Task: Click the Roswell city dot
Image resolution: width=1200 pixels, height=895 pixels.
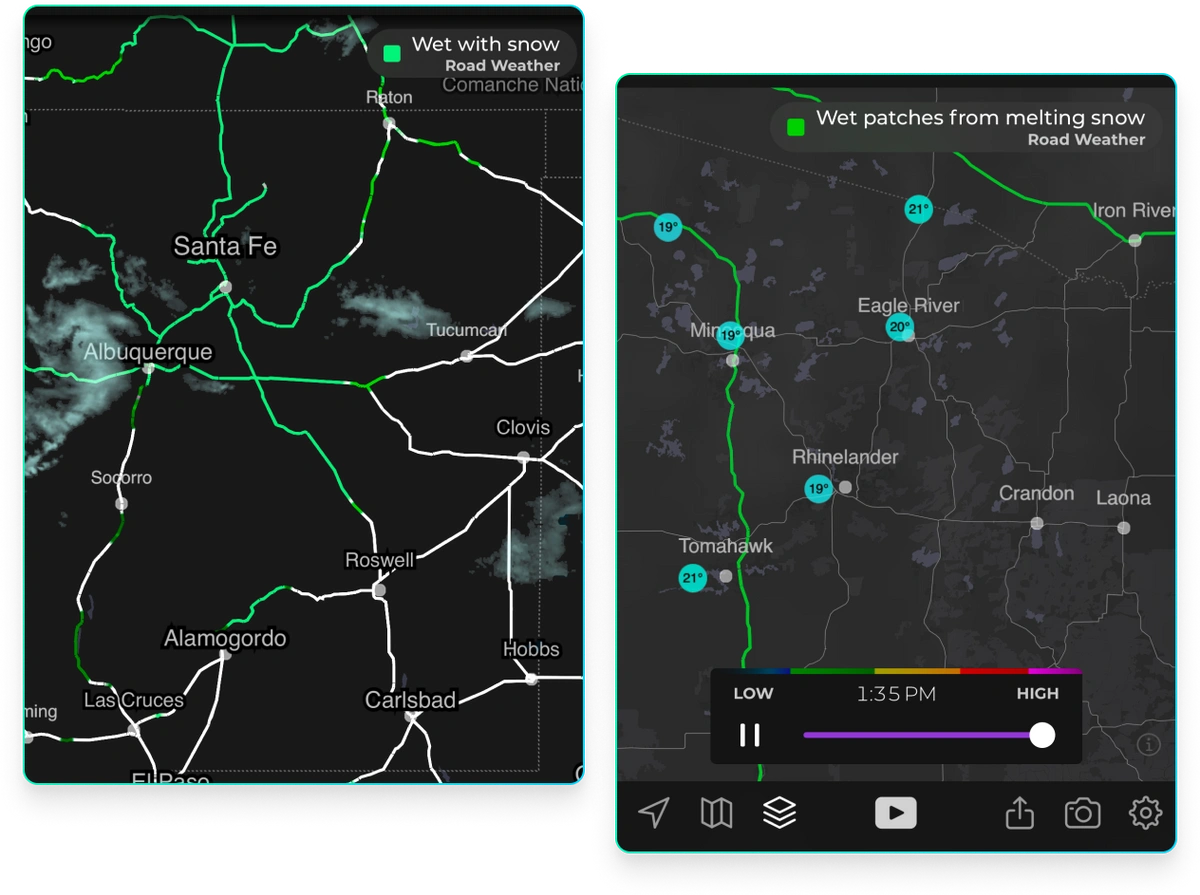Action: click(x=379, y=590)
